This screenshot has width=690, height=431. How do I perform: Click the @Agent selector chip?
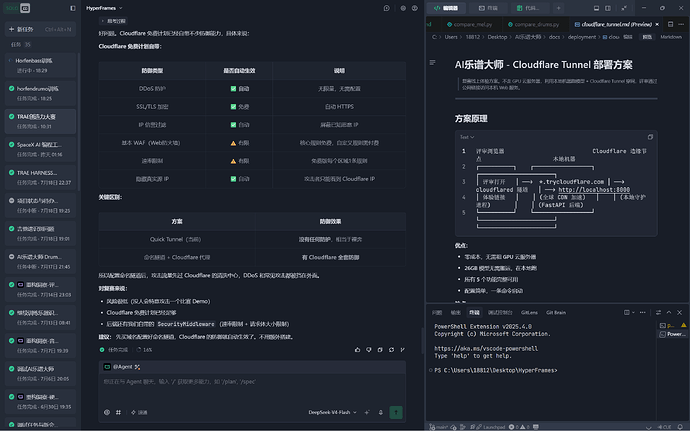coord(122,367)
